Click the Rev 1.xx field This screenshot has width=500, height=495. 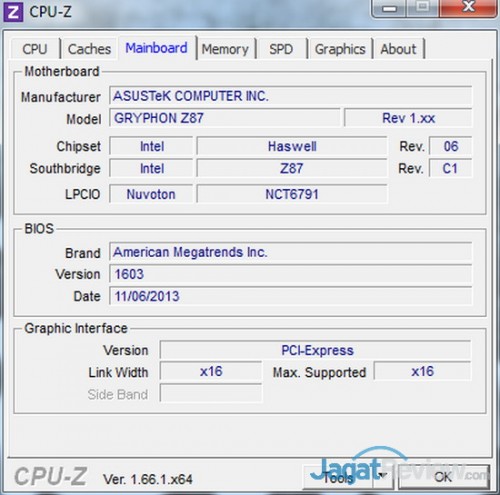tap(408, 118)
